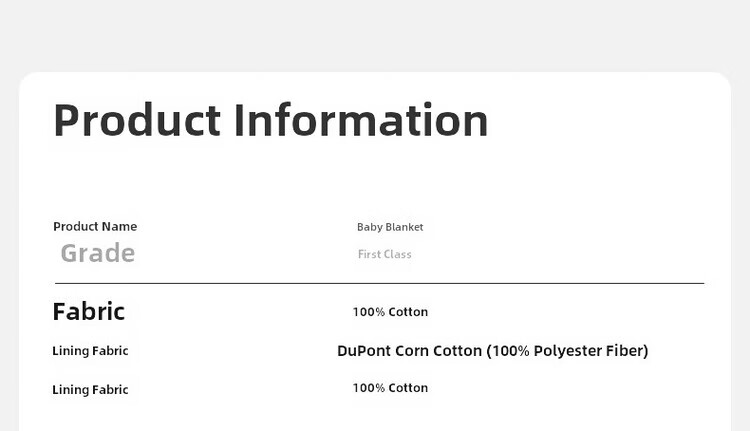
Task: Click the word "Blanket" in the product name value
Action: tap(404, 228)
